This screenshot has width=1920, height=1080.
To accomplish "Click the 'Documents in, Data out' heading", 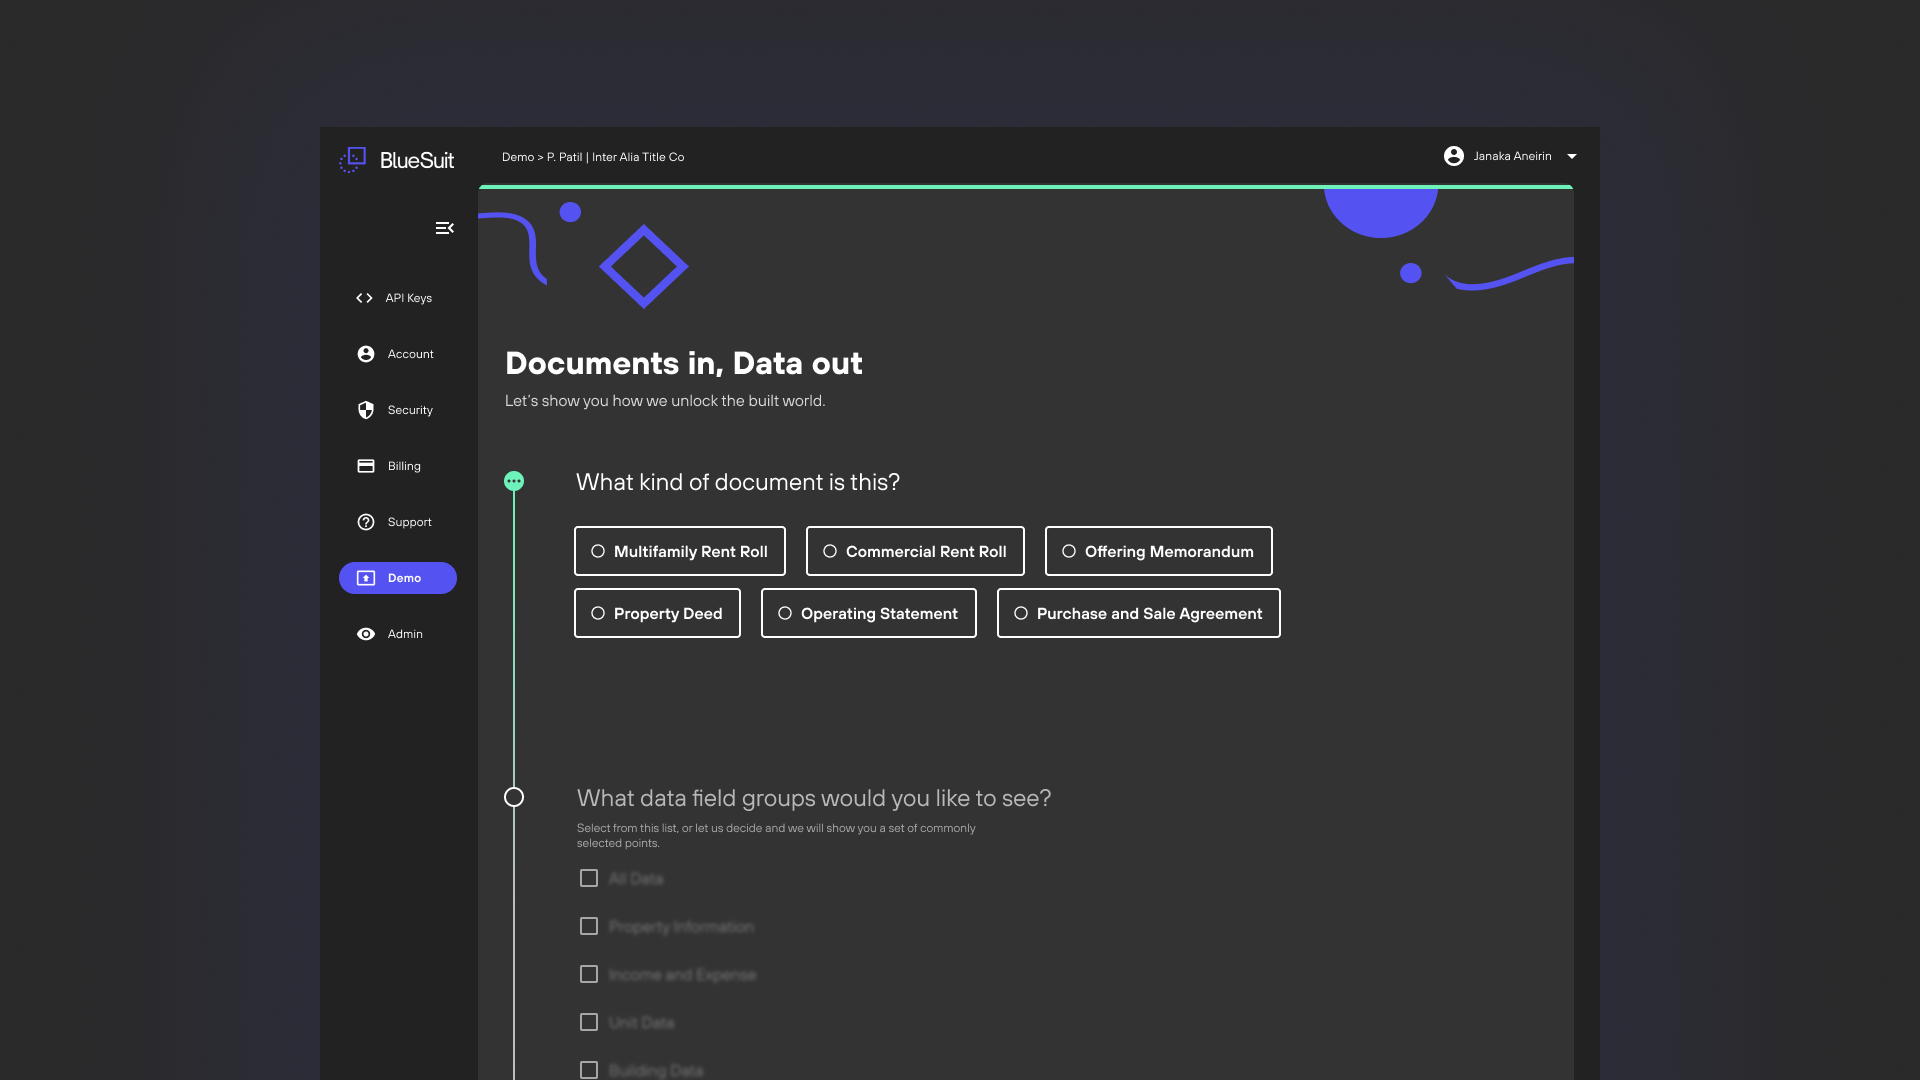I will click(684, 363).
